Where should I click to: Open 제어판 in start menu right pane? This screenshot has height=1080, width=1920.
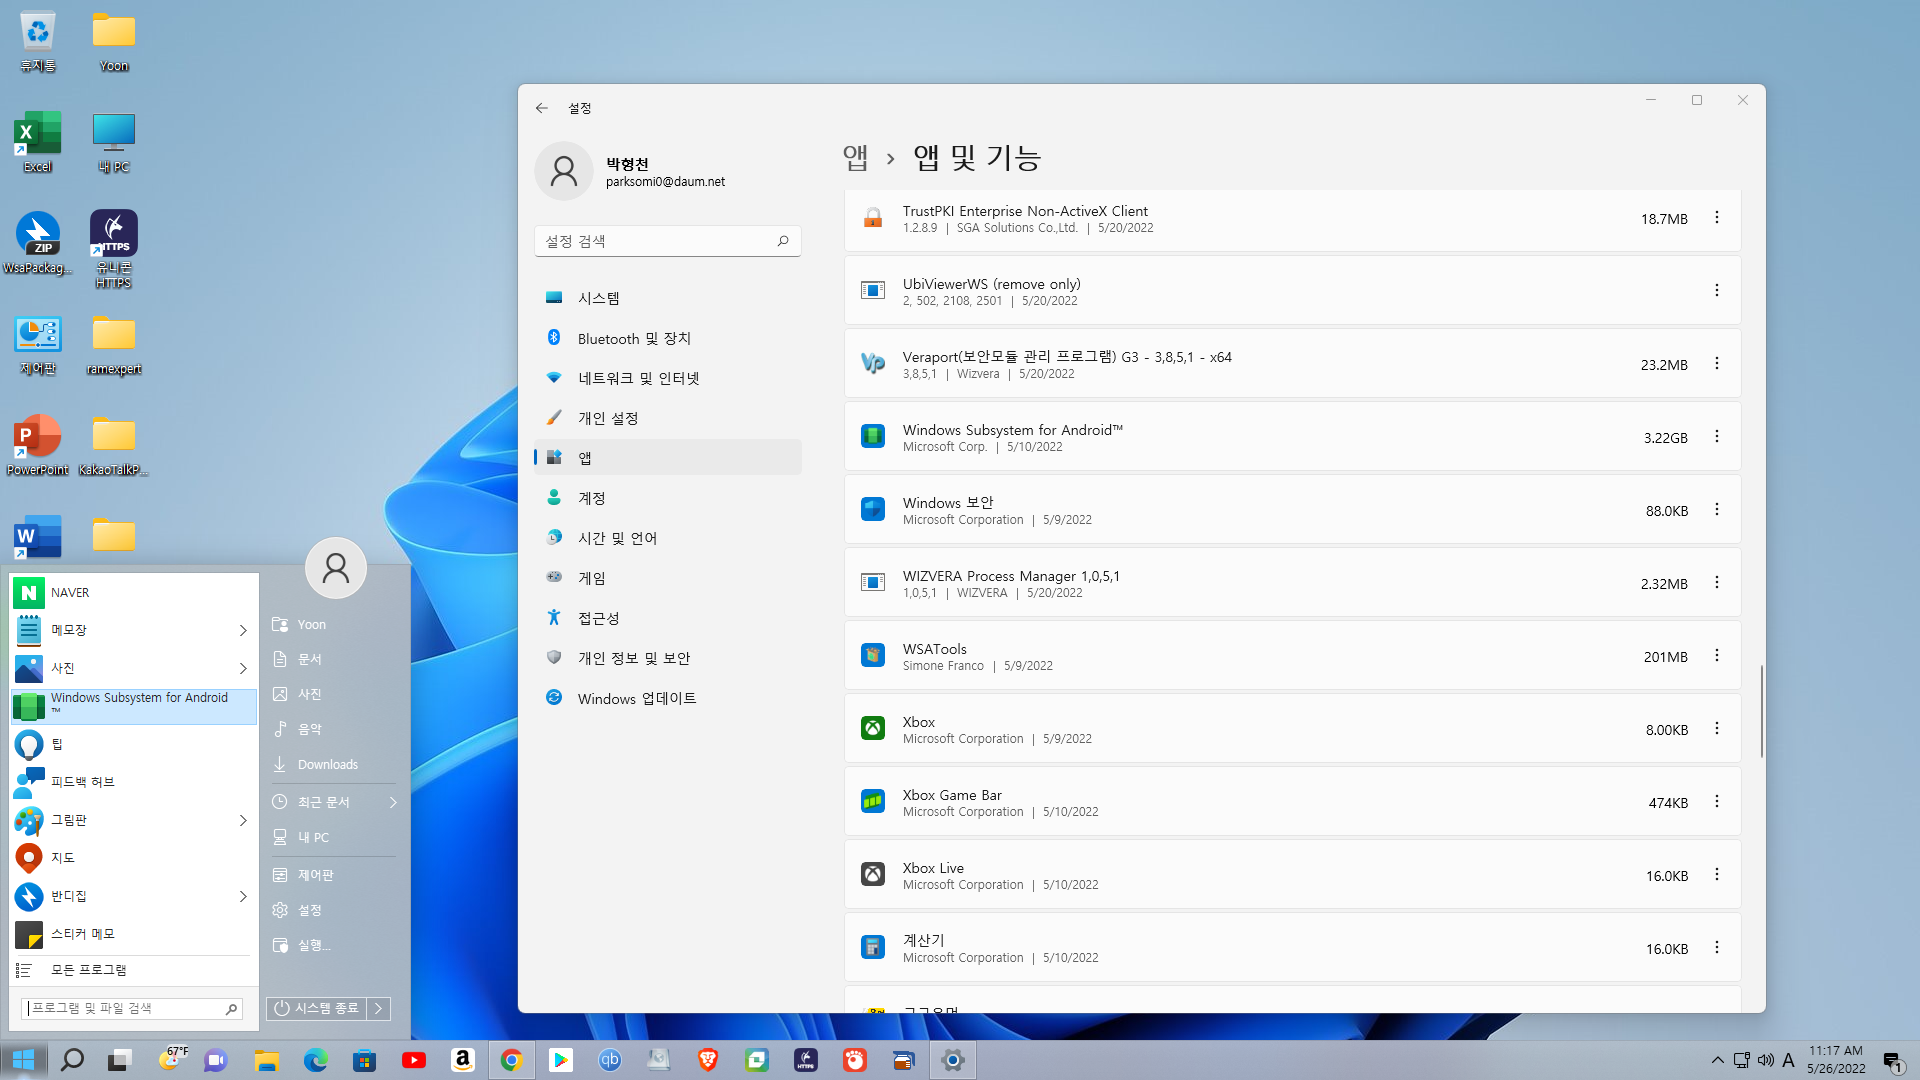316,875
